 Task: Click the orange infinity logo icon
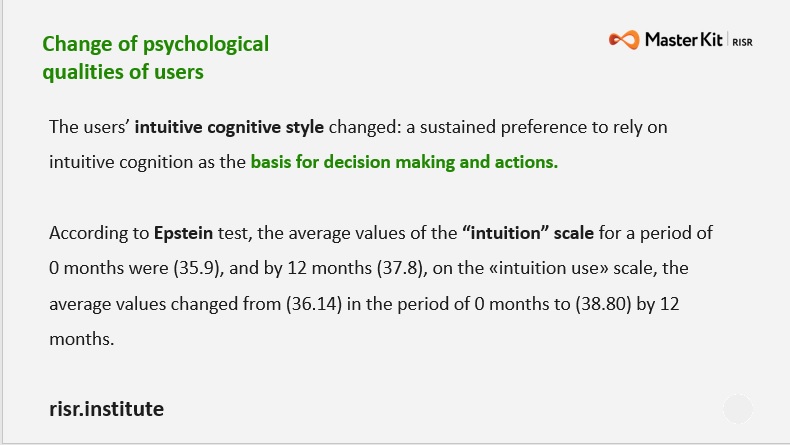[x=623, y=40]
